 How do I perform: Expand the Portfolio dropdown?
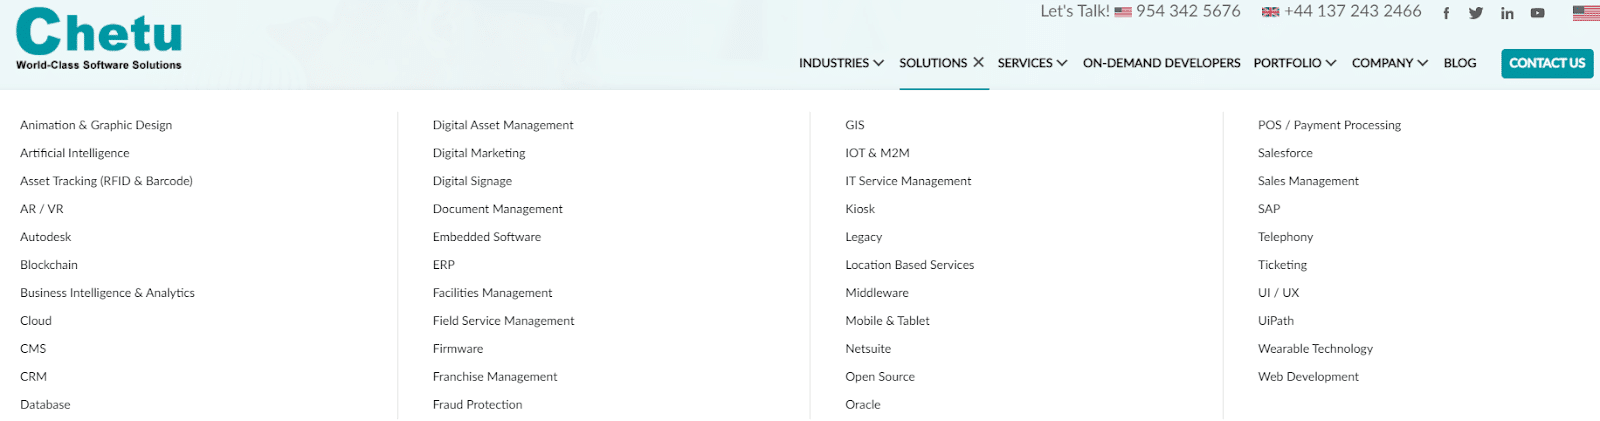pos(1295,63)
